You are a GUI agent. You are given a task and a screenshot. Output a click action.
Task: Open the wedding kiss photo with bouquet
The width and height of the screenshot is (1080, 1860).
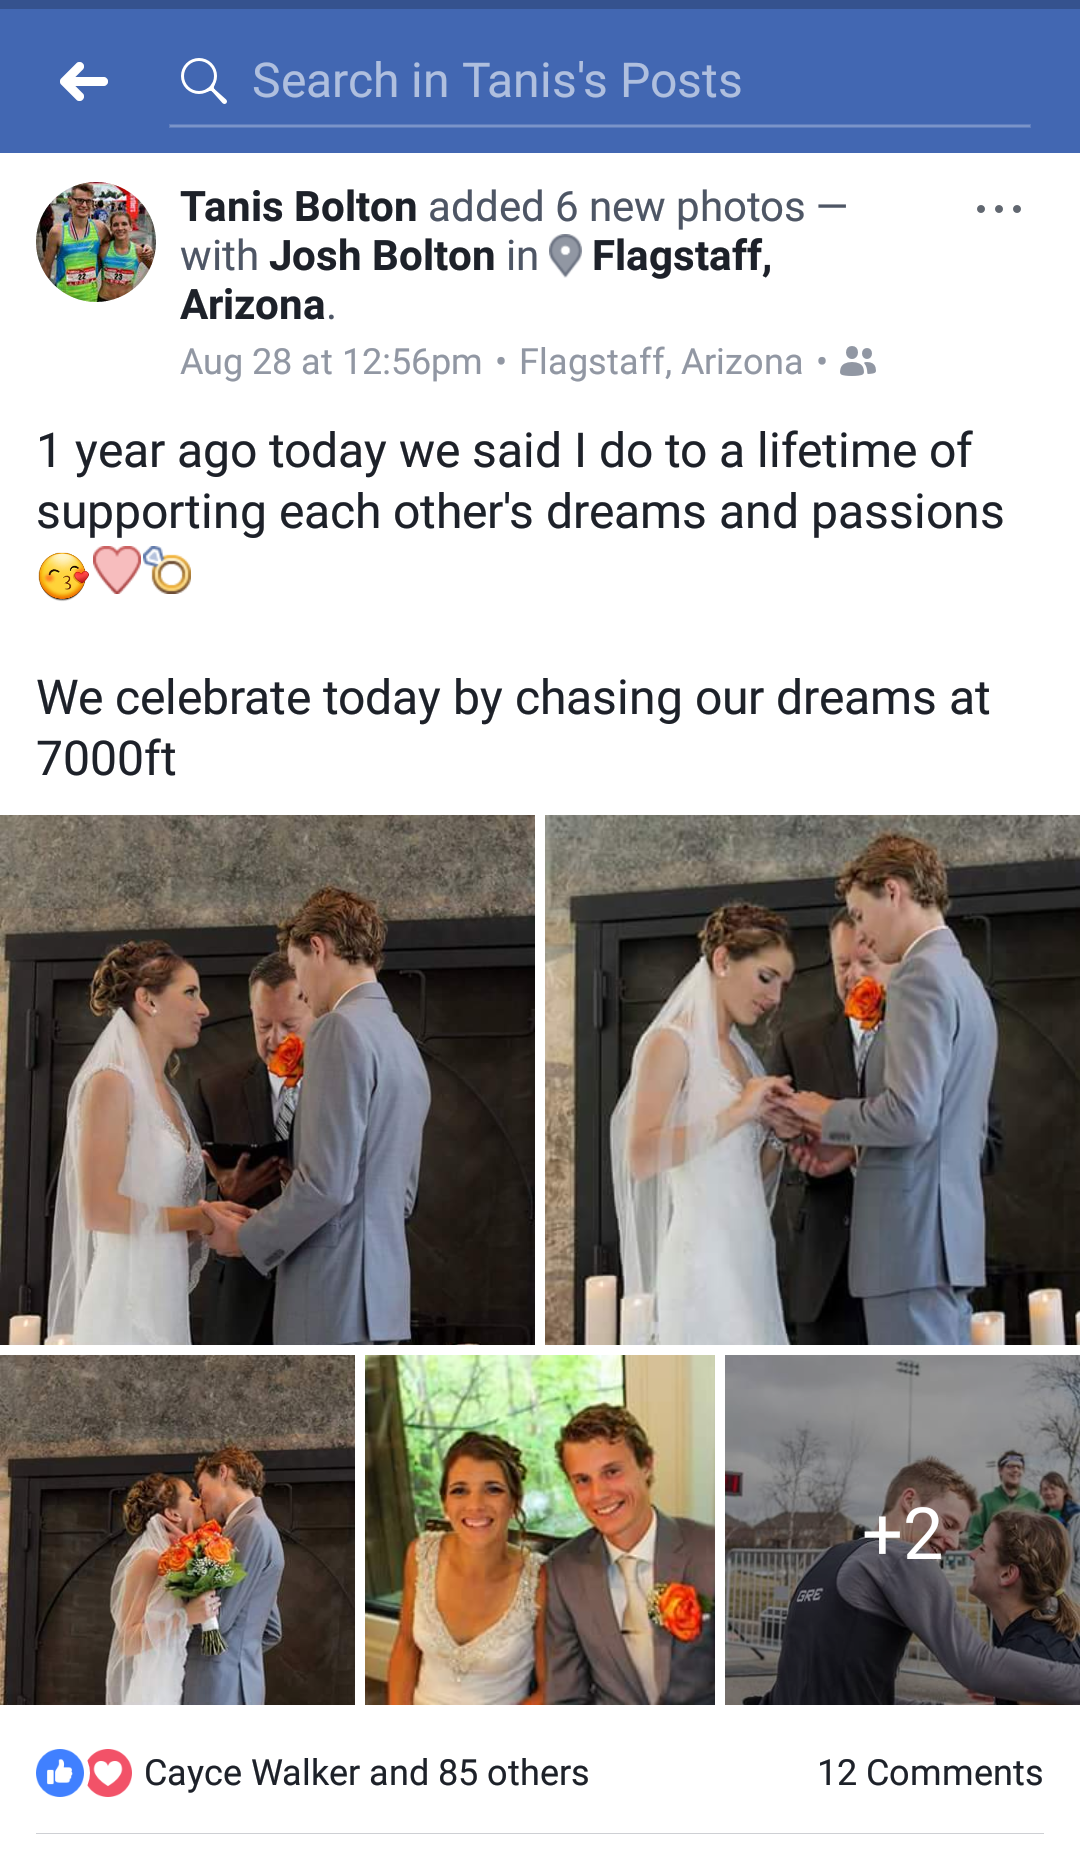(177, 1530)
